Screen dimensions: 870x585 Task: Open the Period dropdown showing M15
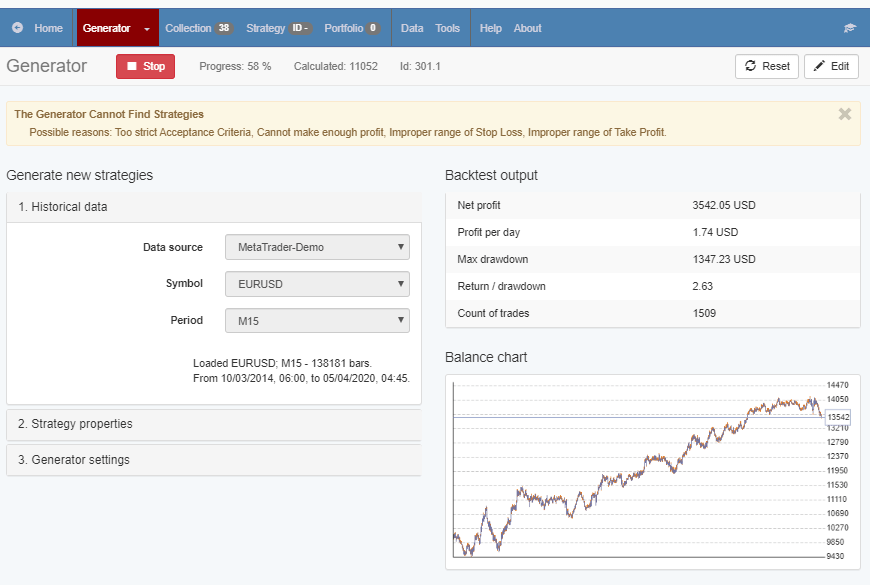[x=317, y=321]
